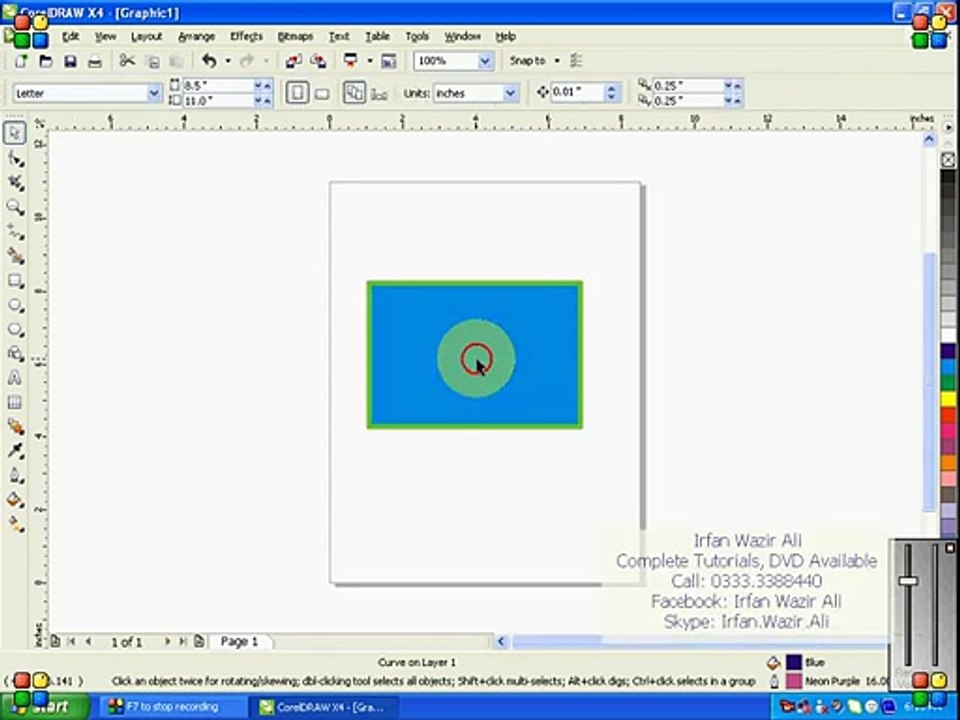The height and width of the screenshot is (720, 960).
Task: Toggle landscape page orientation
Action: [x=321, y=94]
